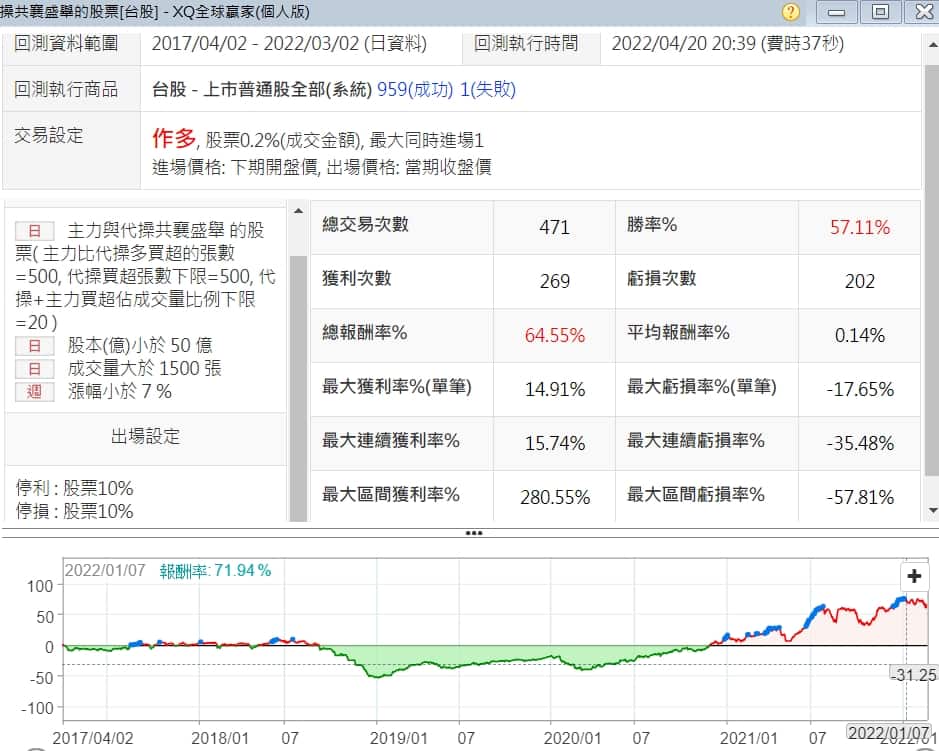The height and width of the screenshot is (751, 939).
Task: Click the 週 icon next to 漲幅小於 7 %
Action: (34, 392)
